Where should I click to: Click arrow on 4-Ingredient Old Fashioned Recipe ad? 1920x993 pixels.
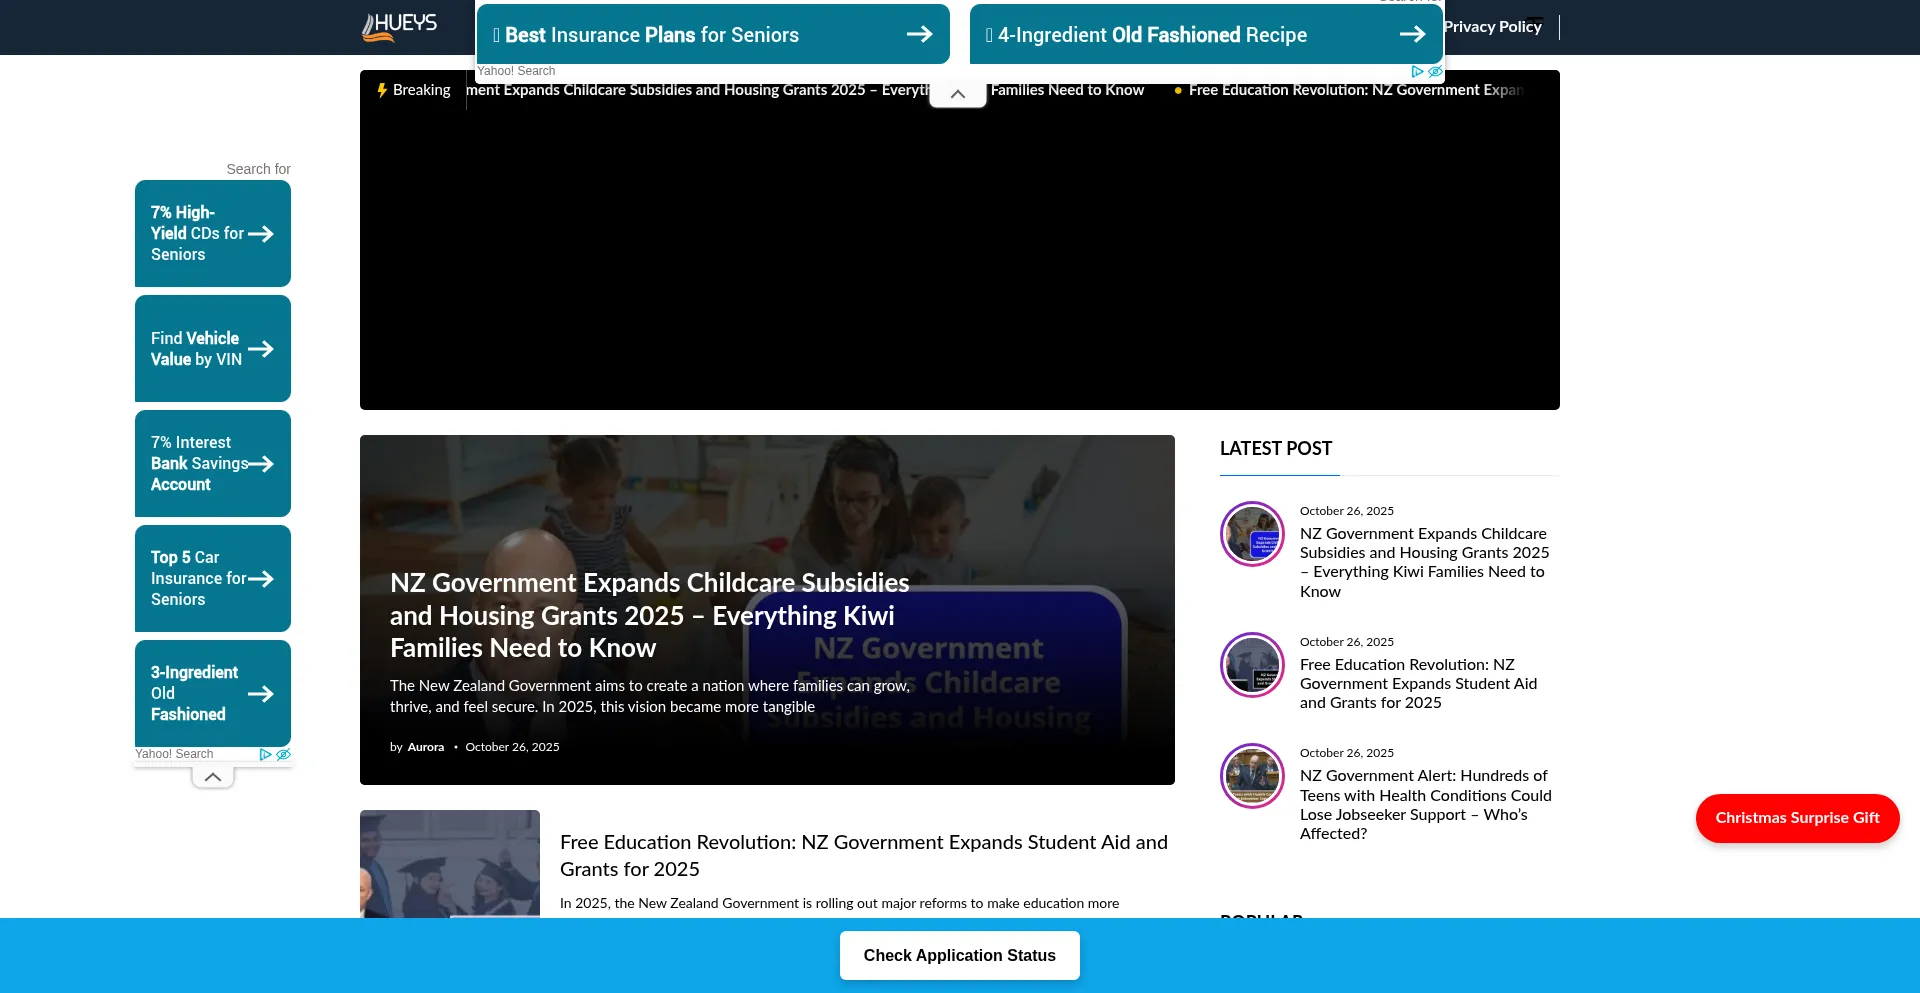(x=1411, y=35)
